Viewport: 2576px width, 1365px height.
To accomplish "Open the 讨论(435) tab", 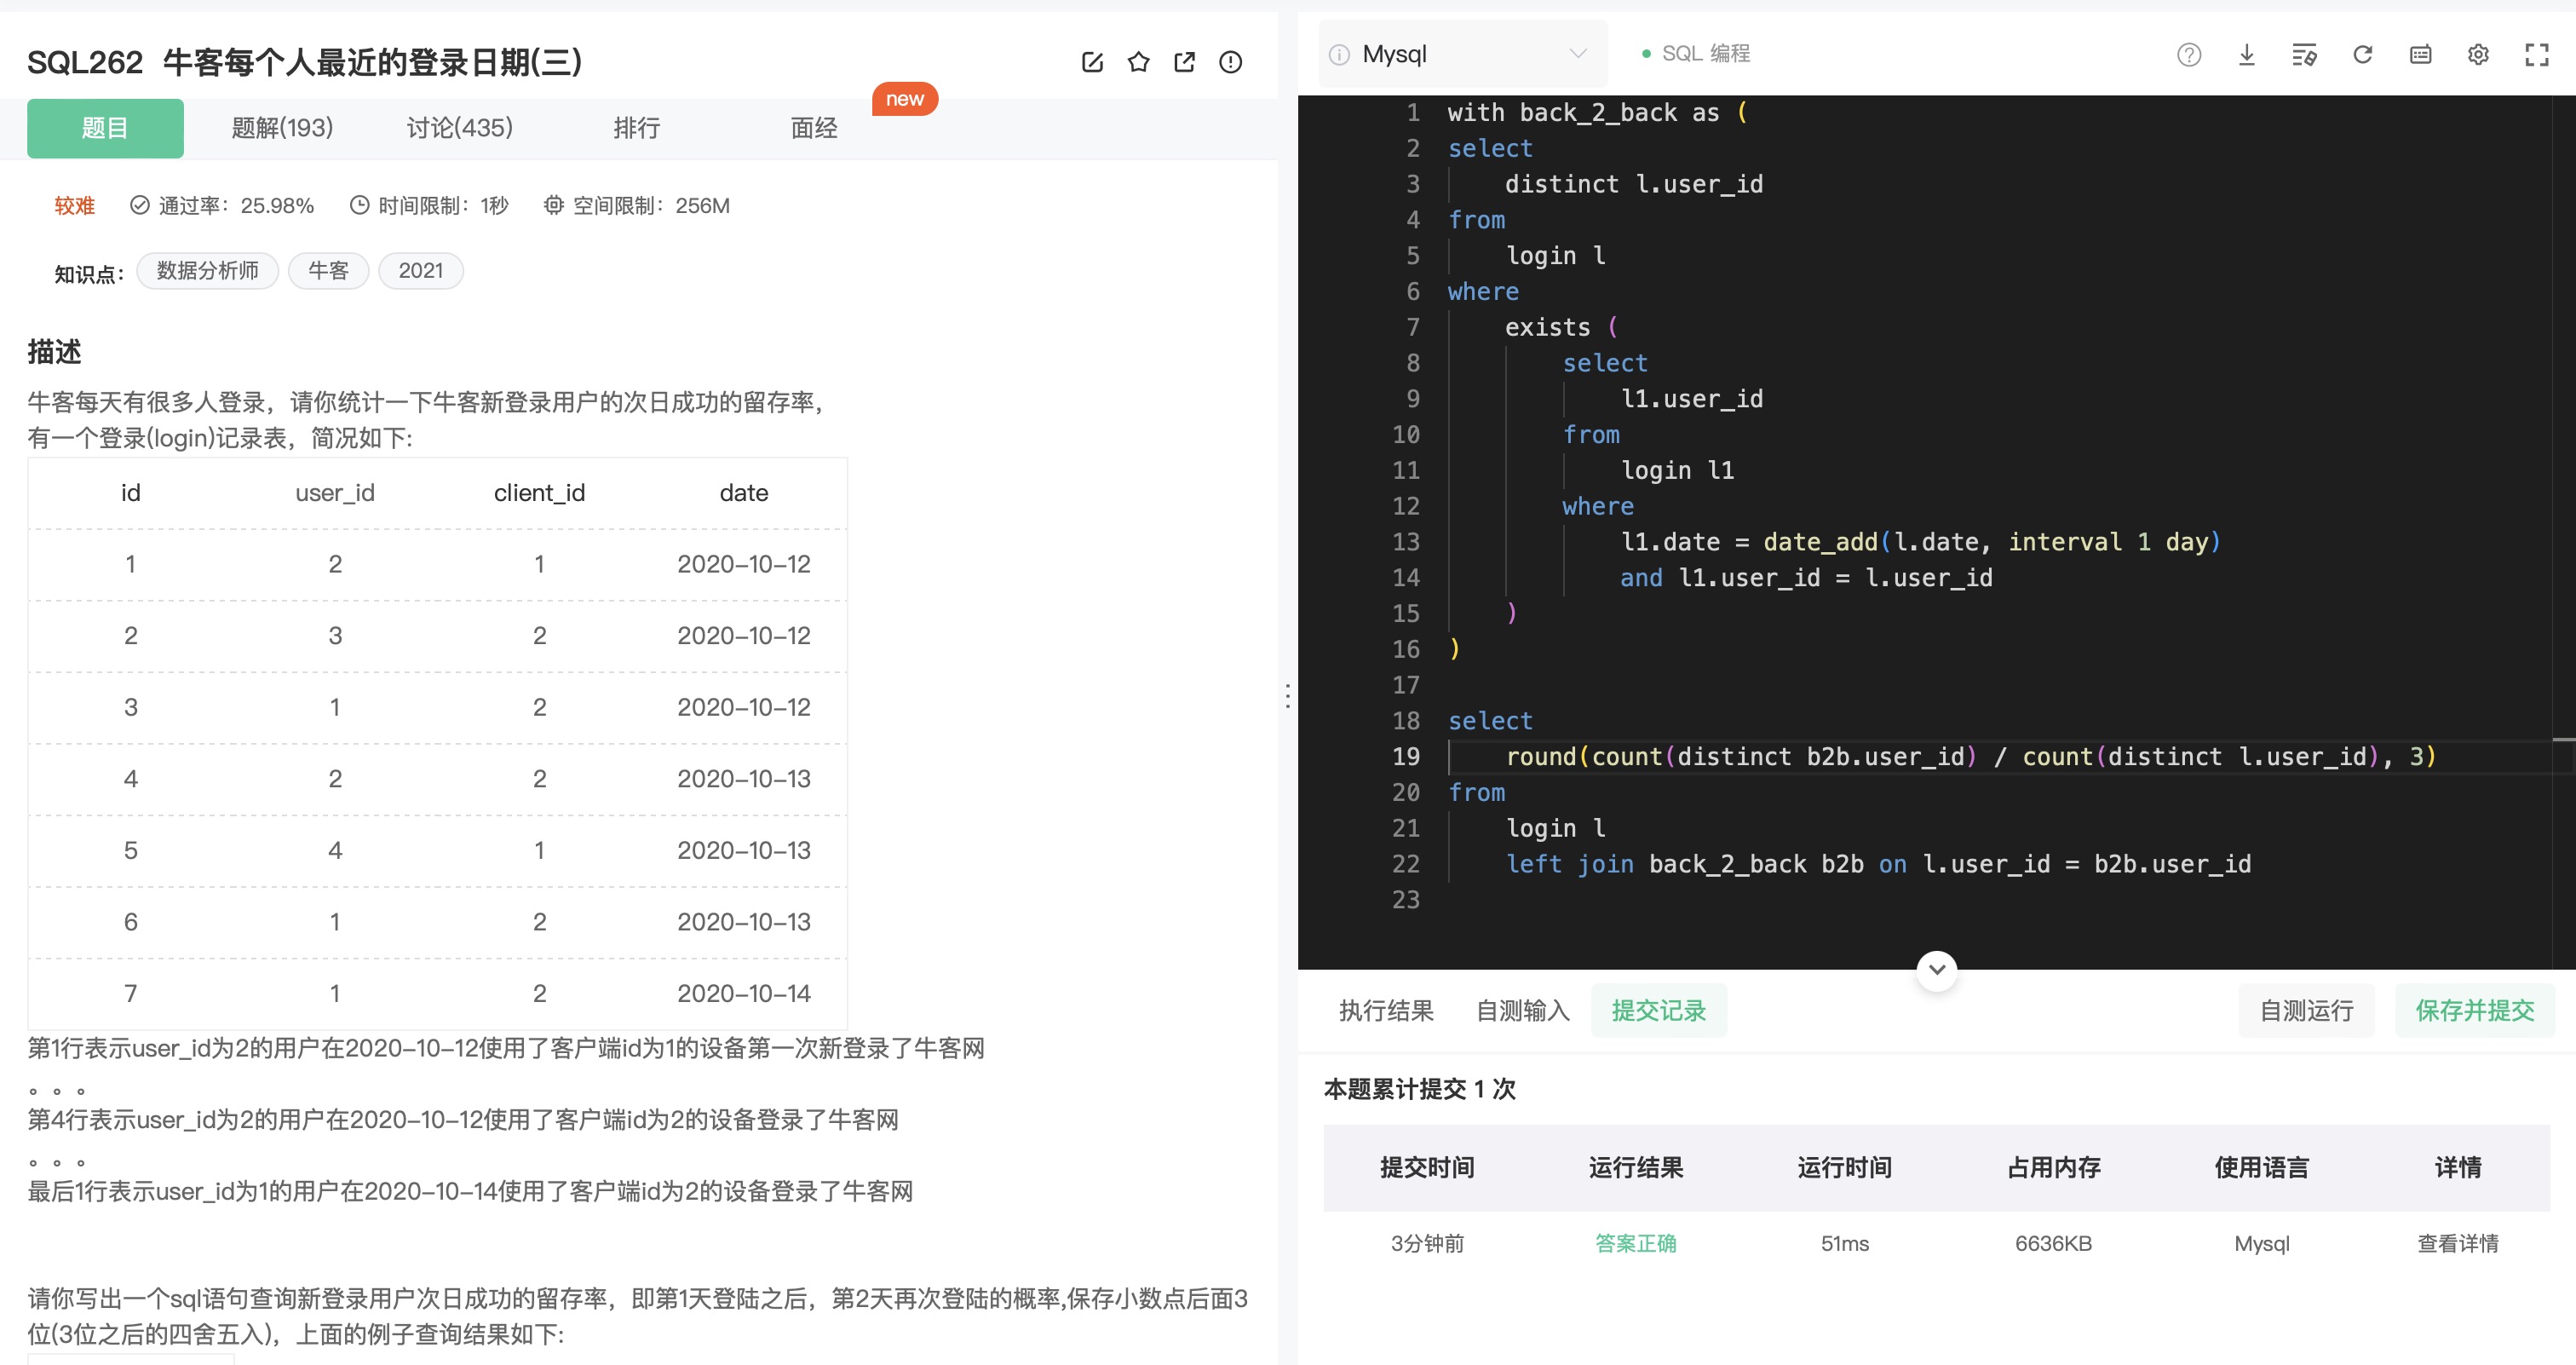I will point(459,128).
